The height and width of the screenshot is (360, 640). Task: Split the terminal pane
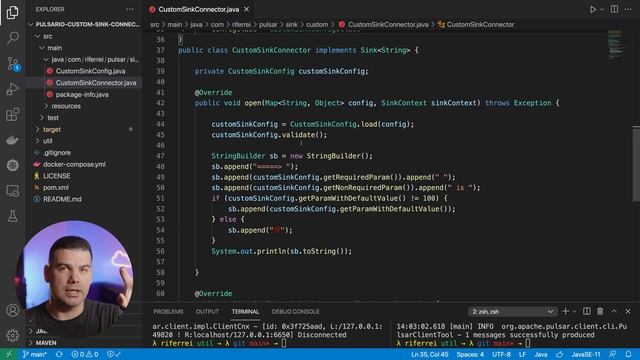tap(587, 311)
